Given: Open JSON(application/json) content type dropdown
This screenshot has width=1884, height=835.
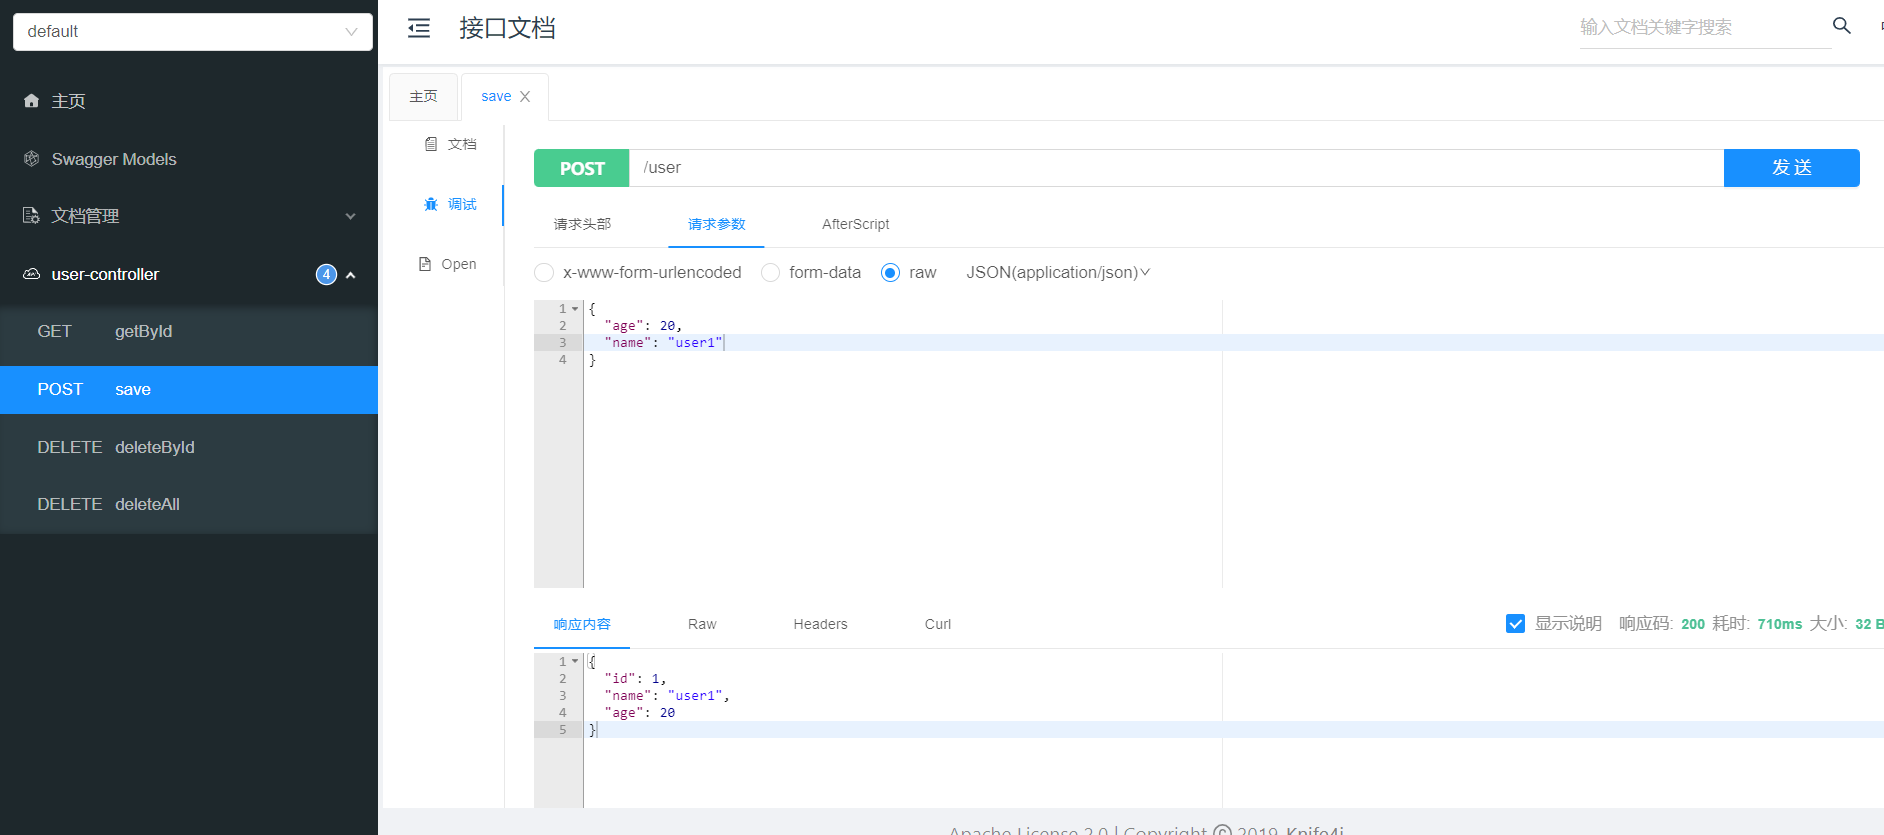Looking at the screenshot, I should 1058,273.
